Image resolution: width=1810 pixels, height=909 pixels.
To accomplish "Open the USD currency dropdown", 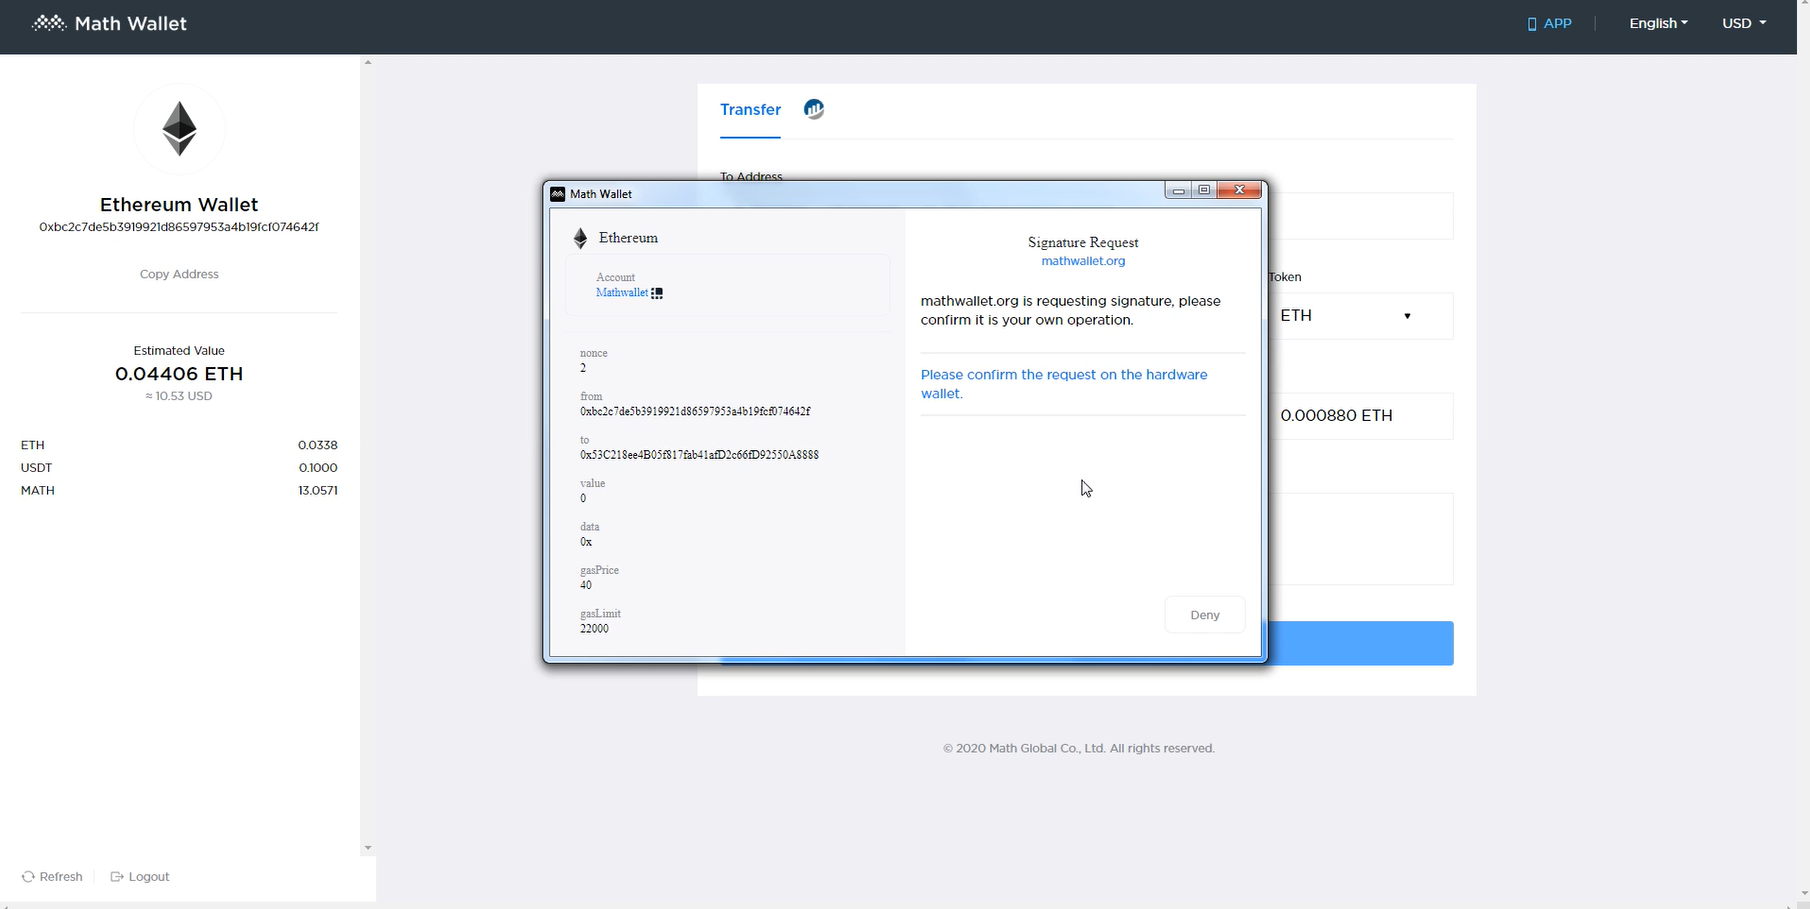I will (1743, 22).
